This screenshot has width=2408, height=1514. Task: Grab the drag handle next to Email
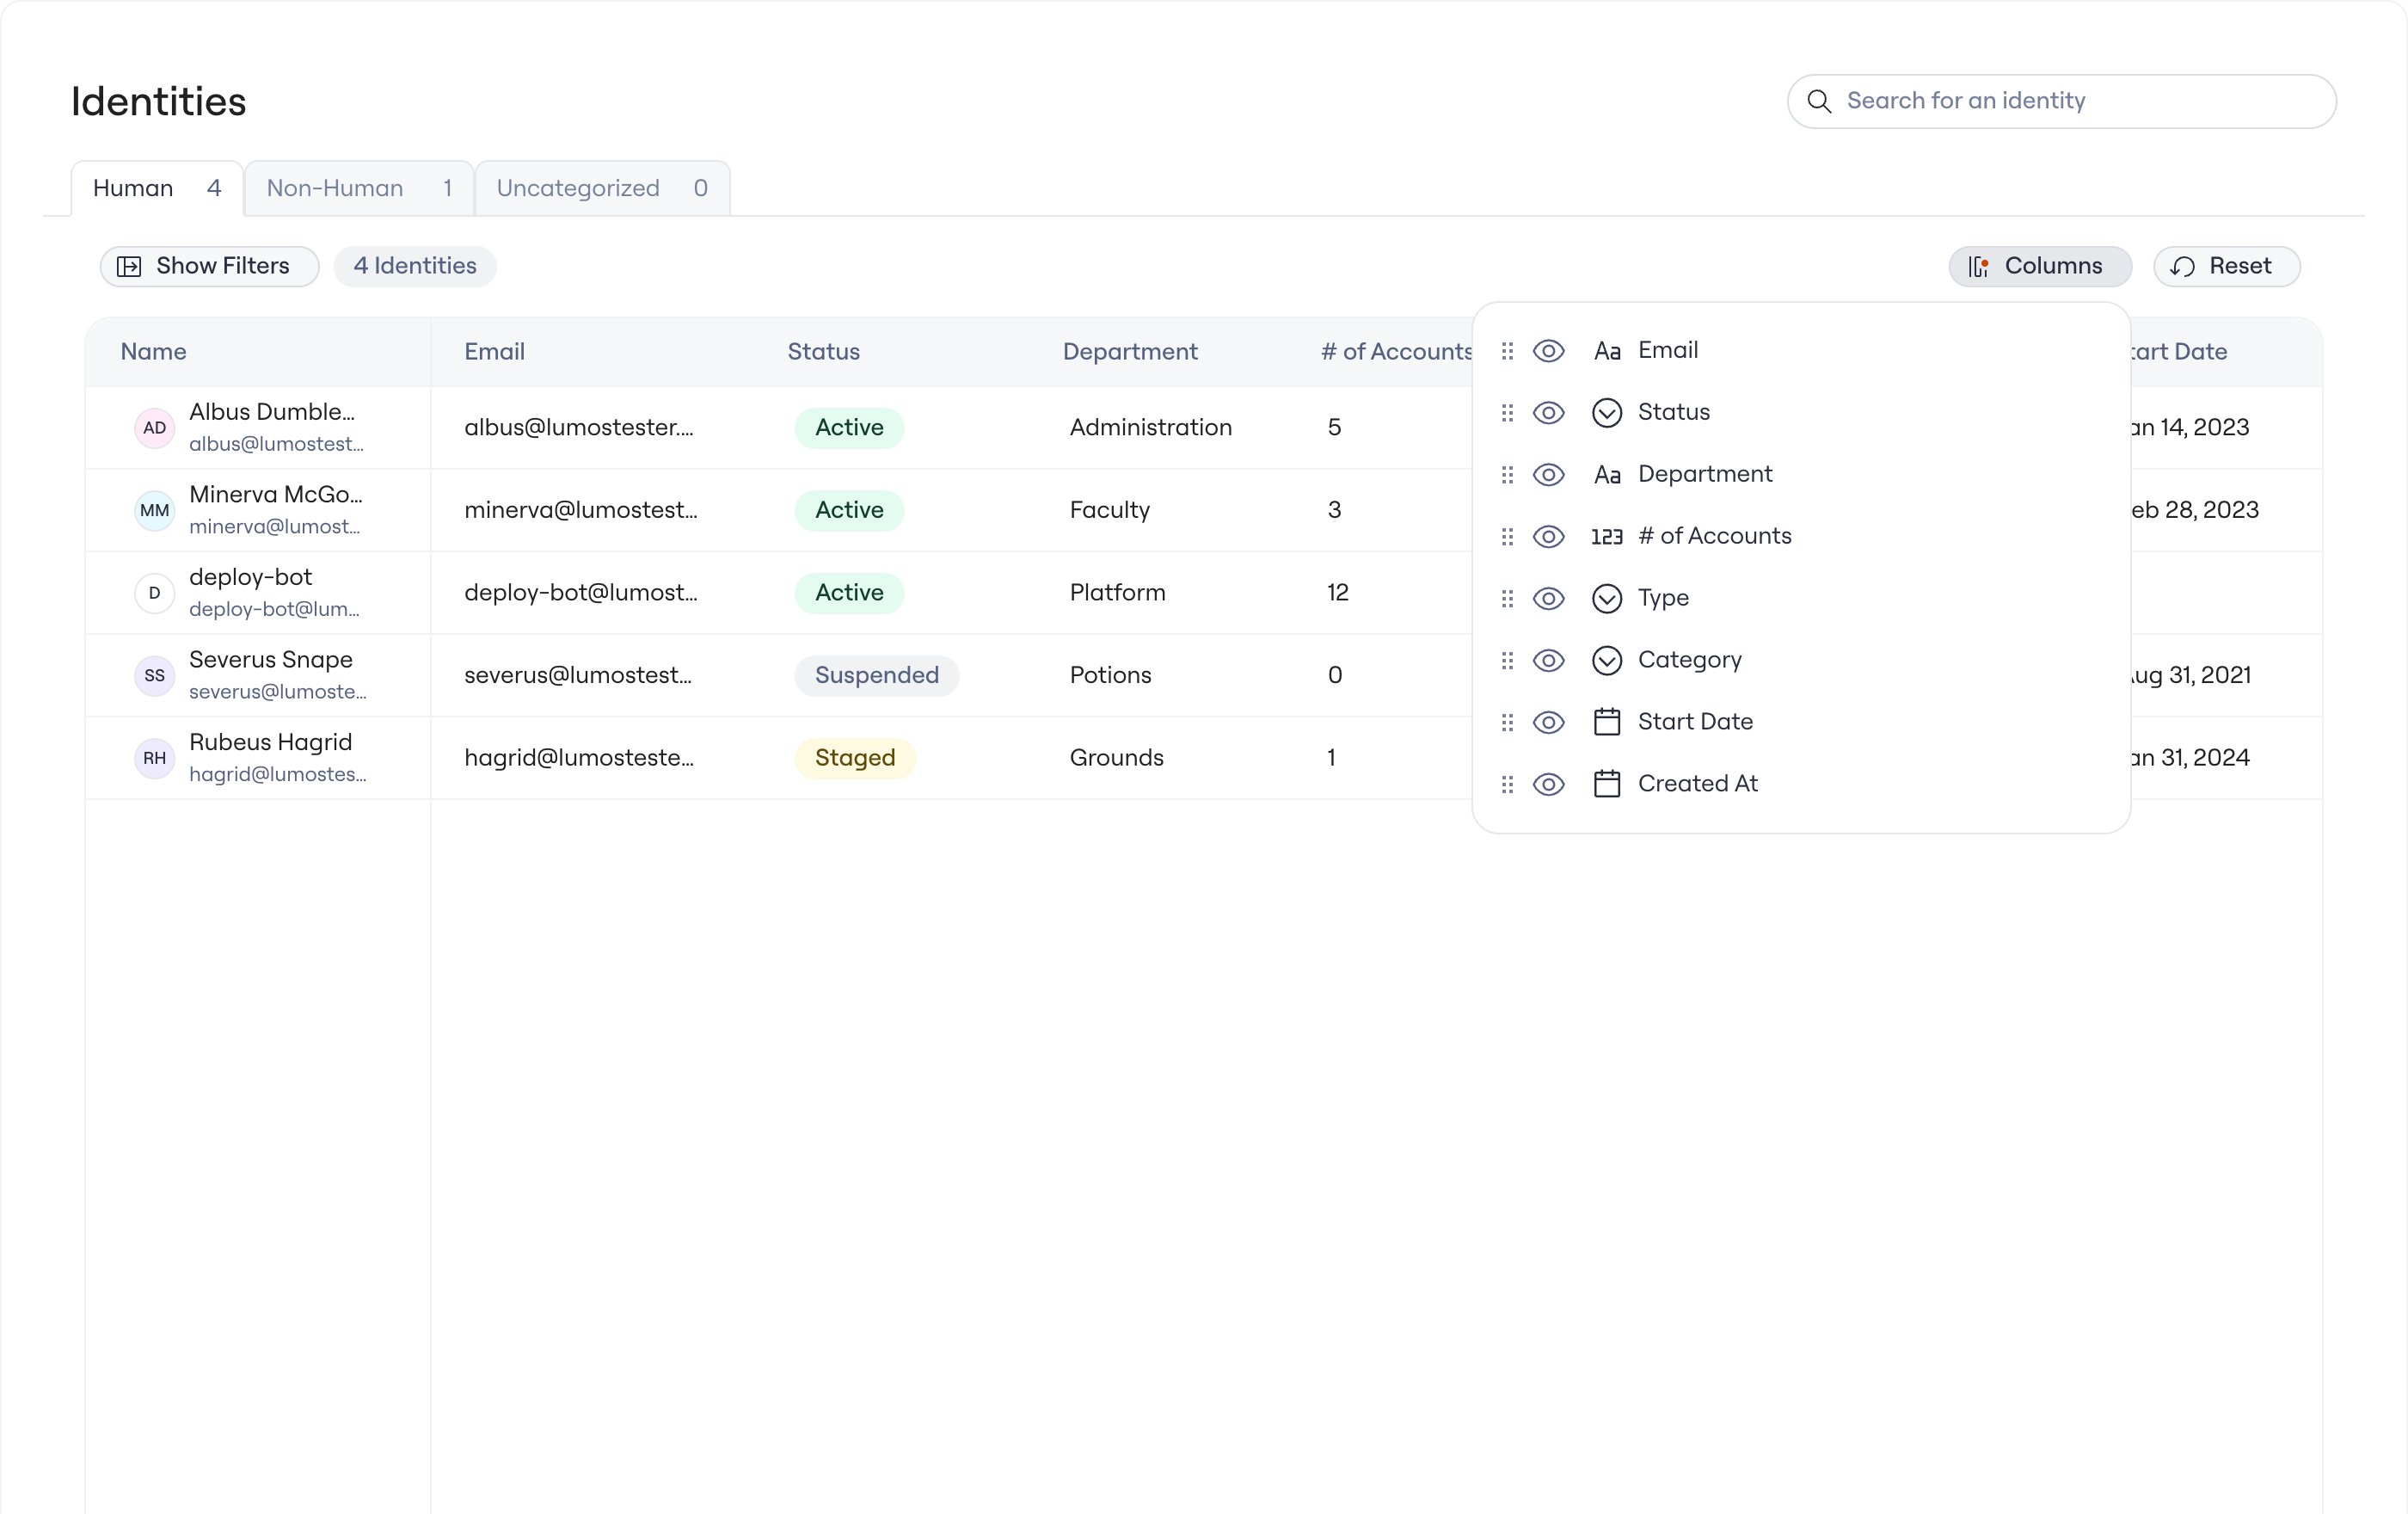pos(1507,351)
